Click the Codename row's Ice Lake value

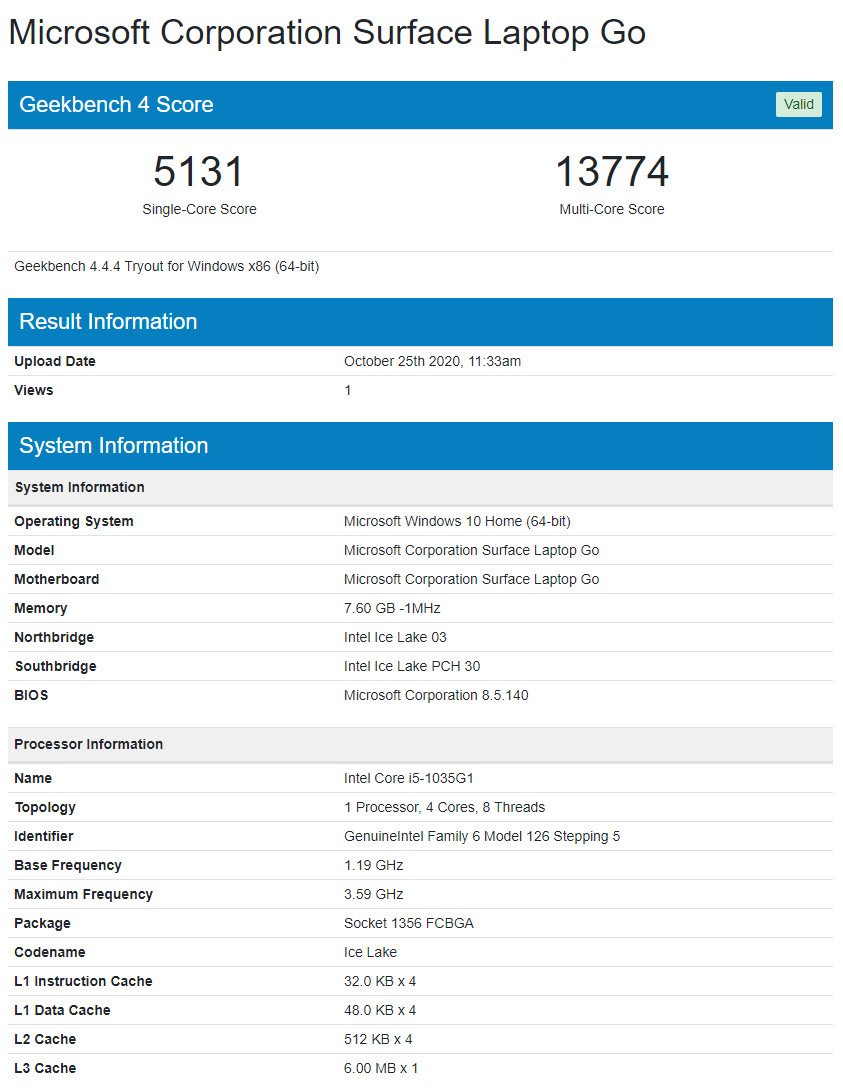[x=371, y=953]
